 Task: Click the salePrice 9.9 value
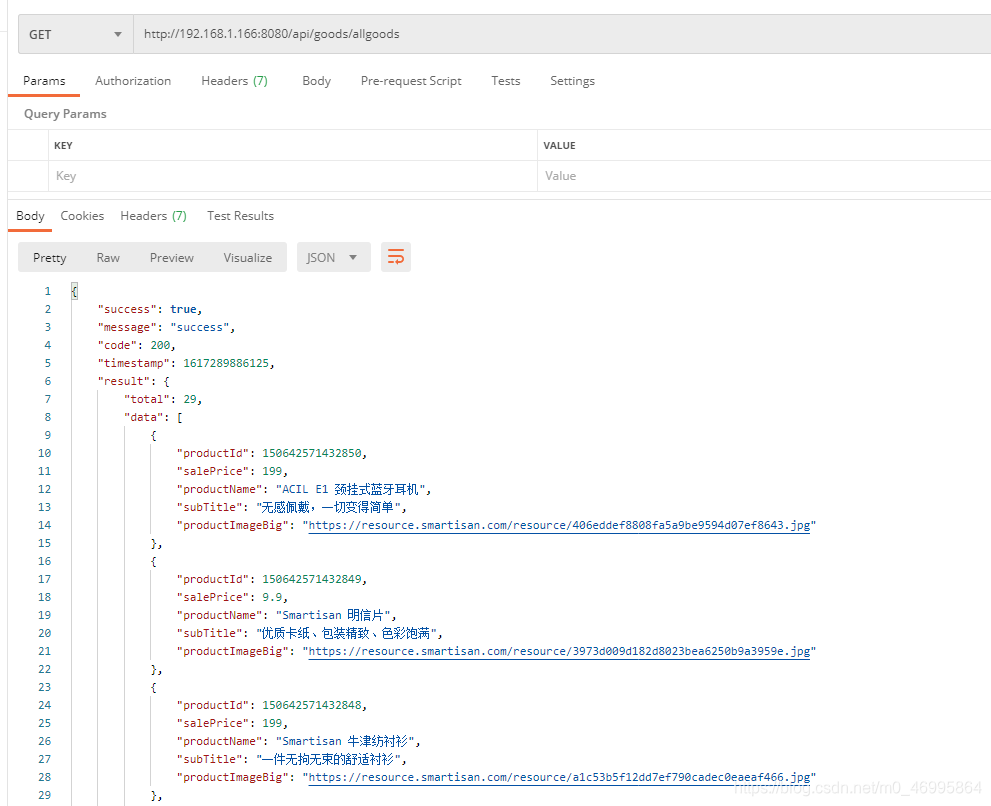272,597
